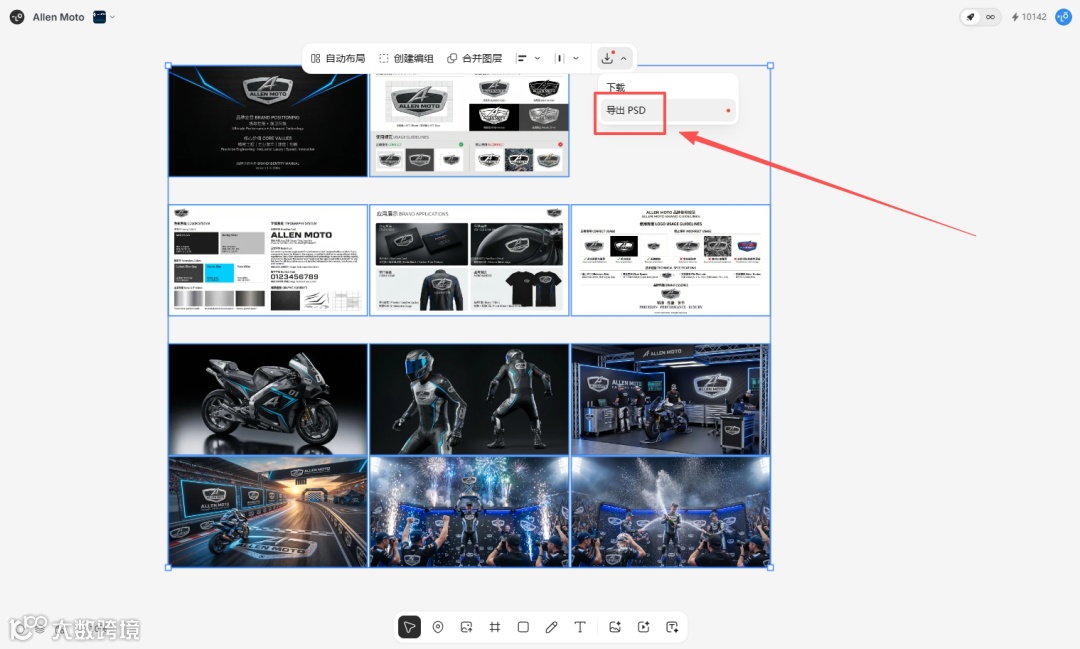Collapse the download menu chevron
1080x649 pixels.
[x=623, y=59]
